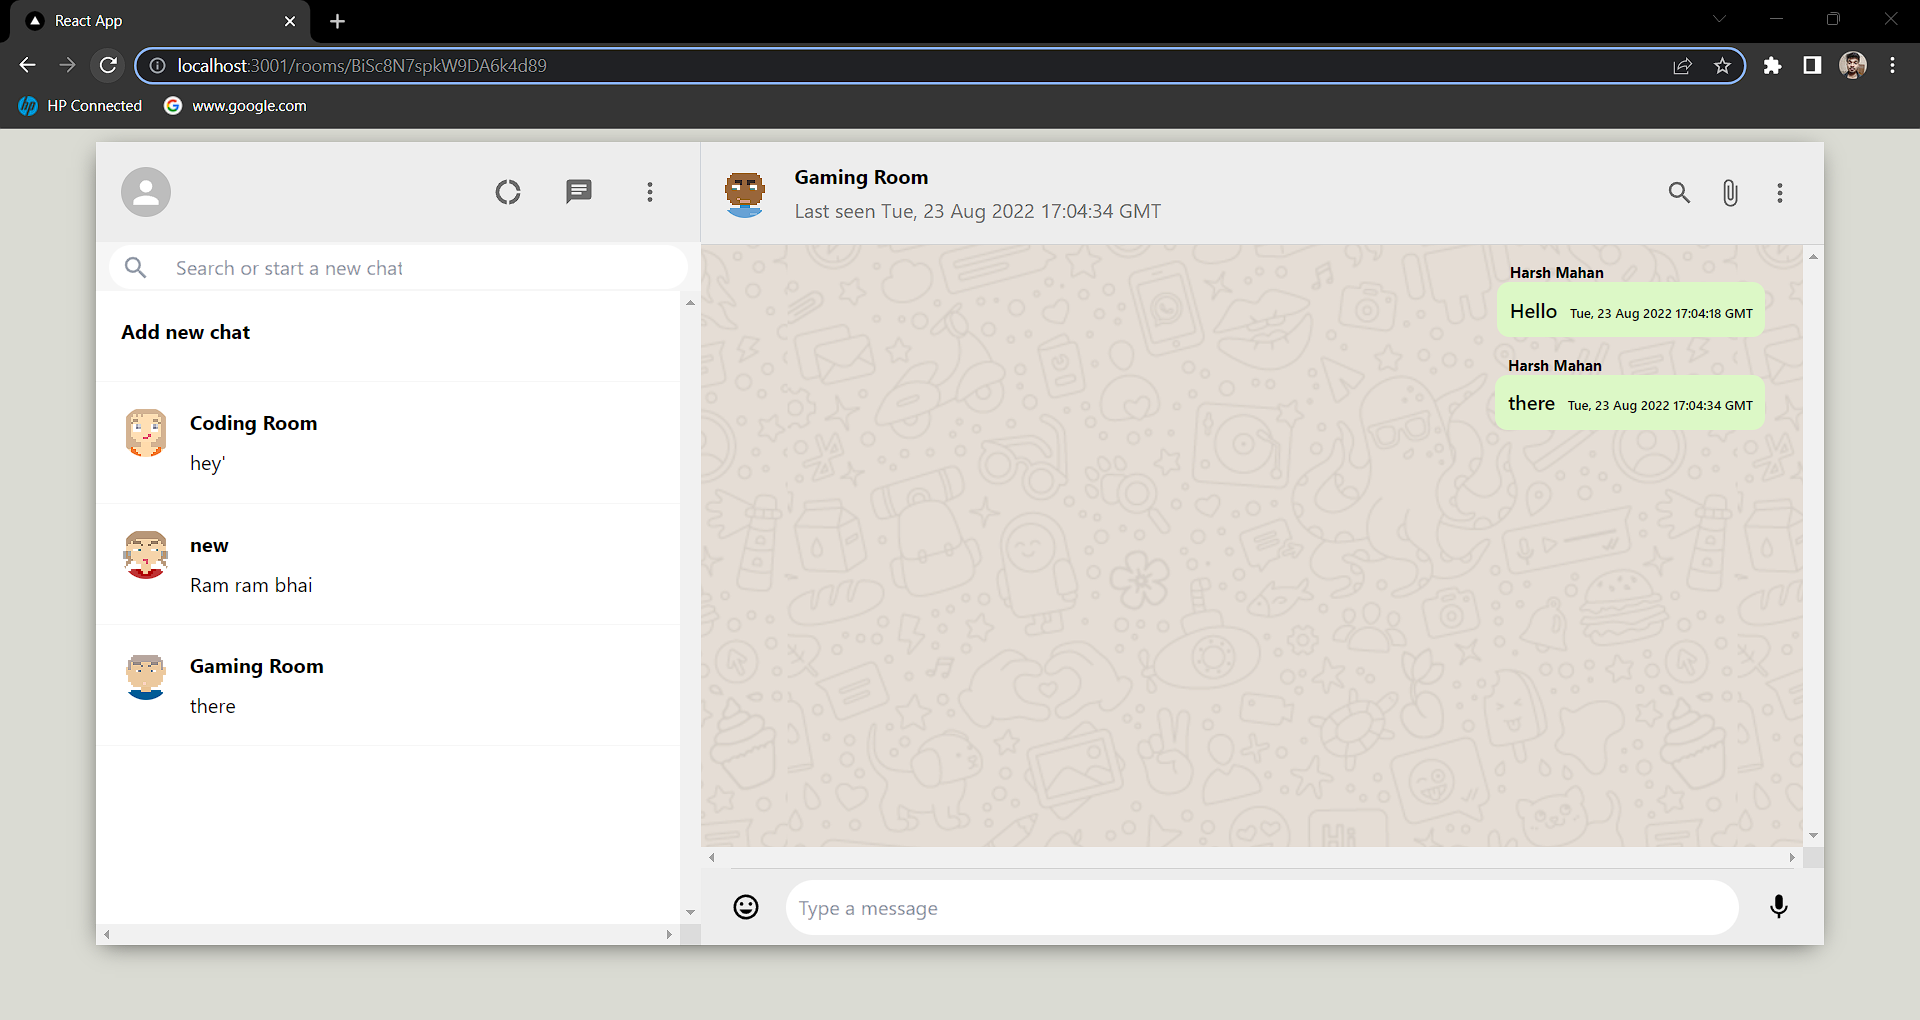
Task: Open the emoji picker
Action: (746, 907)
